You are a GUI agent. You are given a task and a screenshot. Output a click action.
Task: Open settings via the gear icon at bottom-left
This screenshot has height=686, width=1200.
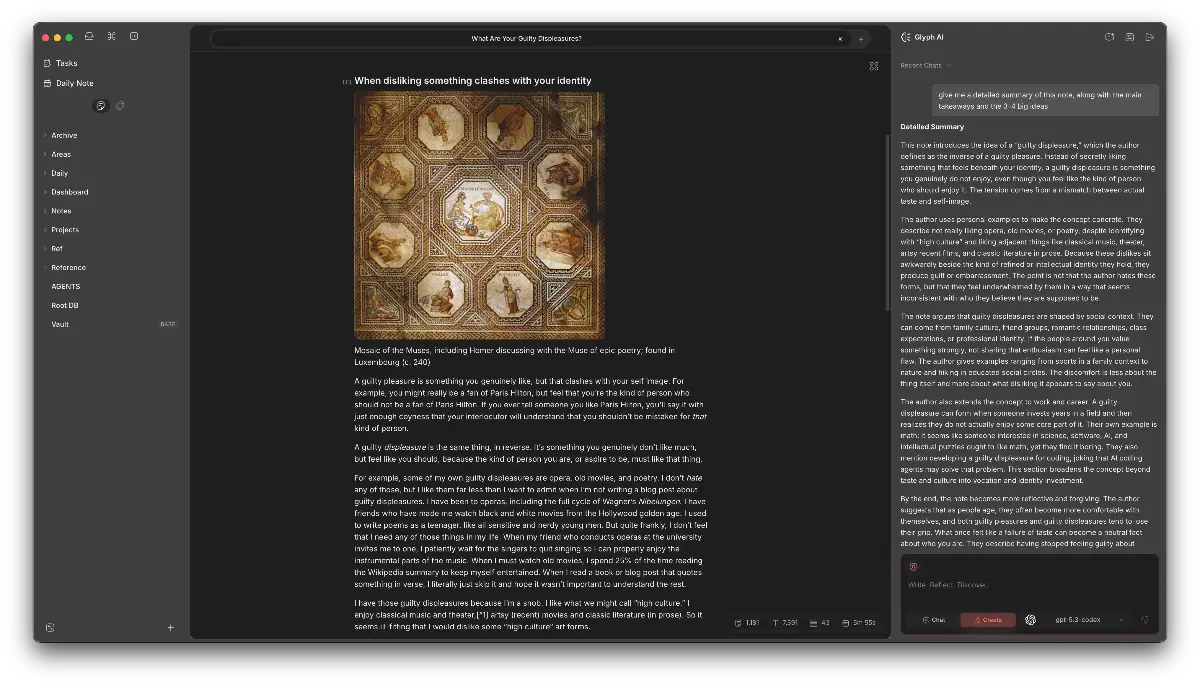point(49,627)
